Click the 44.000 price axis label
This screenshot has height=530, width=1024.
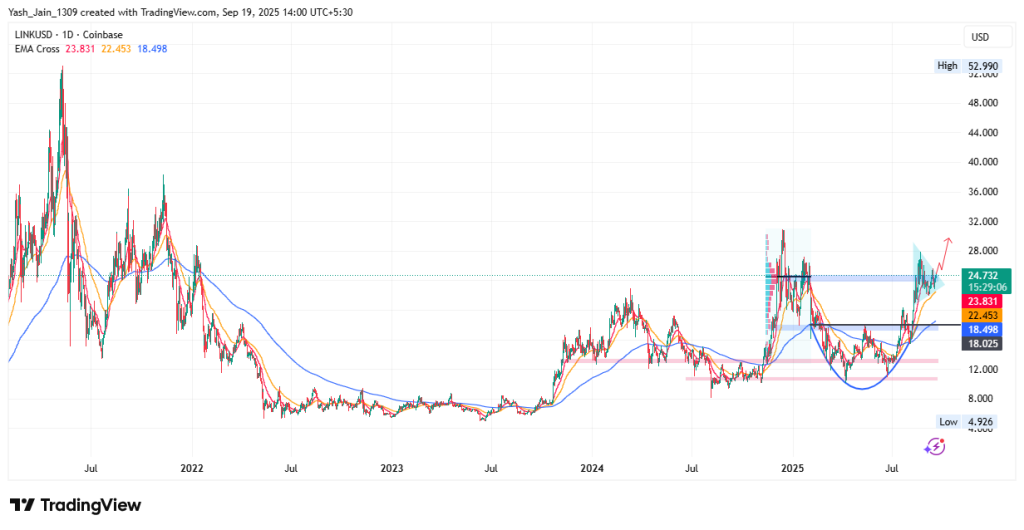click(x=982, y=132)
